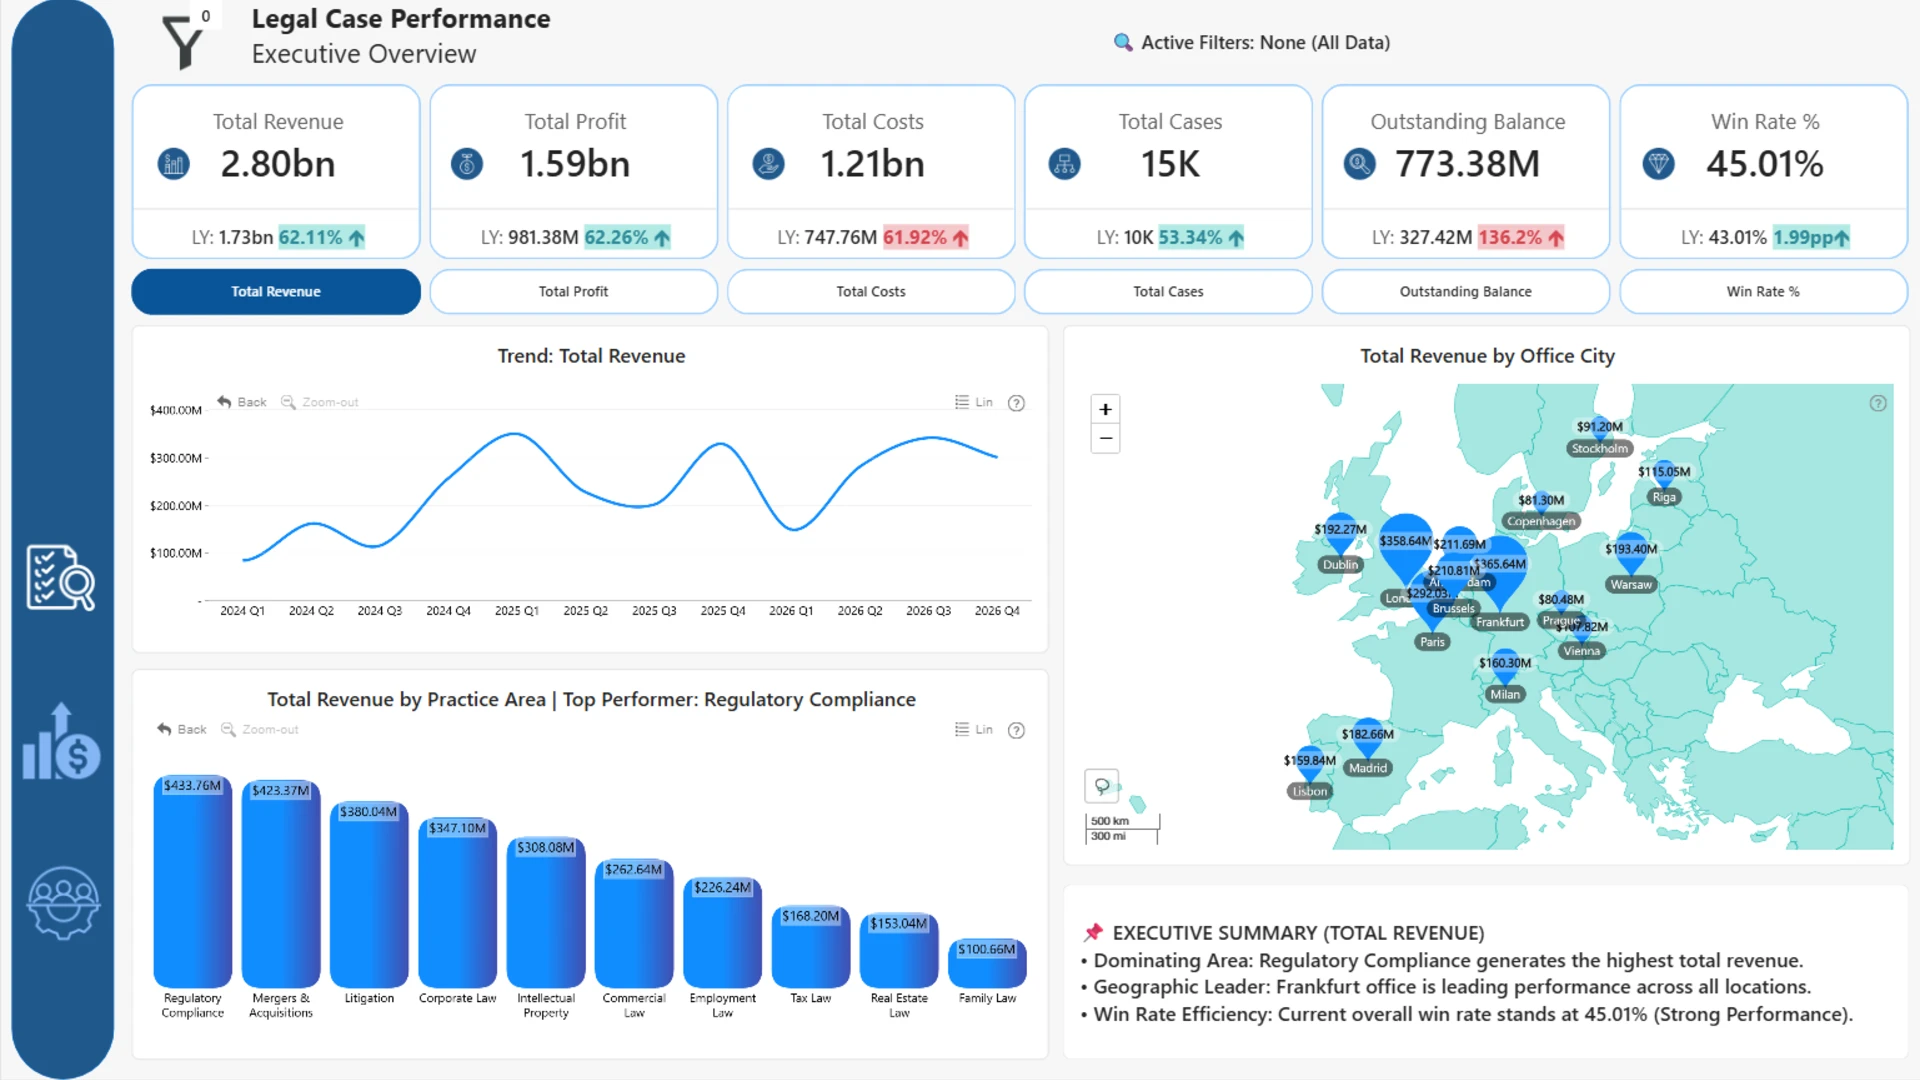The image size is (1920, 1080).
Task: Select the Intellectual Property bar
Action: pos(546,913)
